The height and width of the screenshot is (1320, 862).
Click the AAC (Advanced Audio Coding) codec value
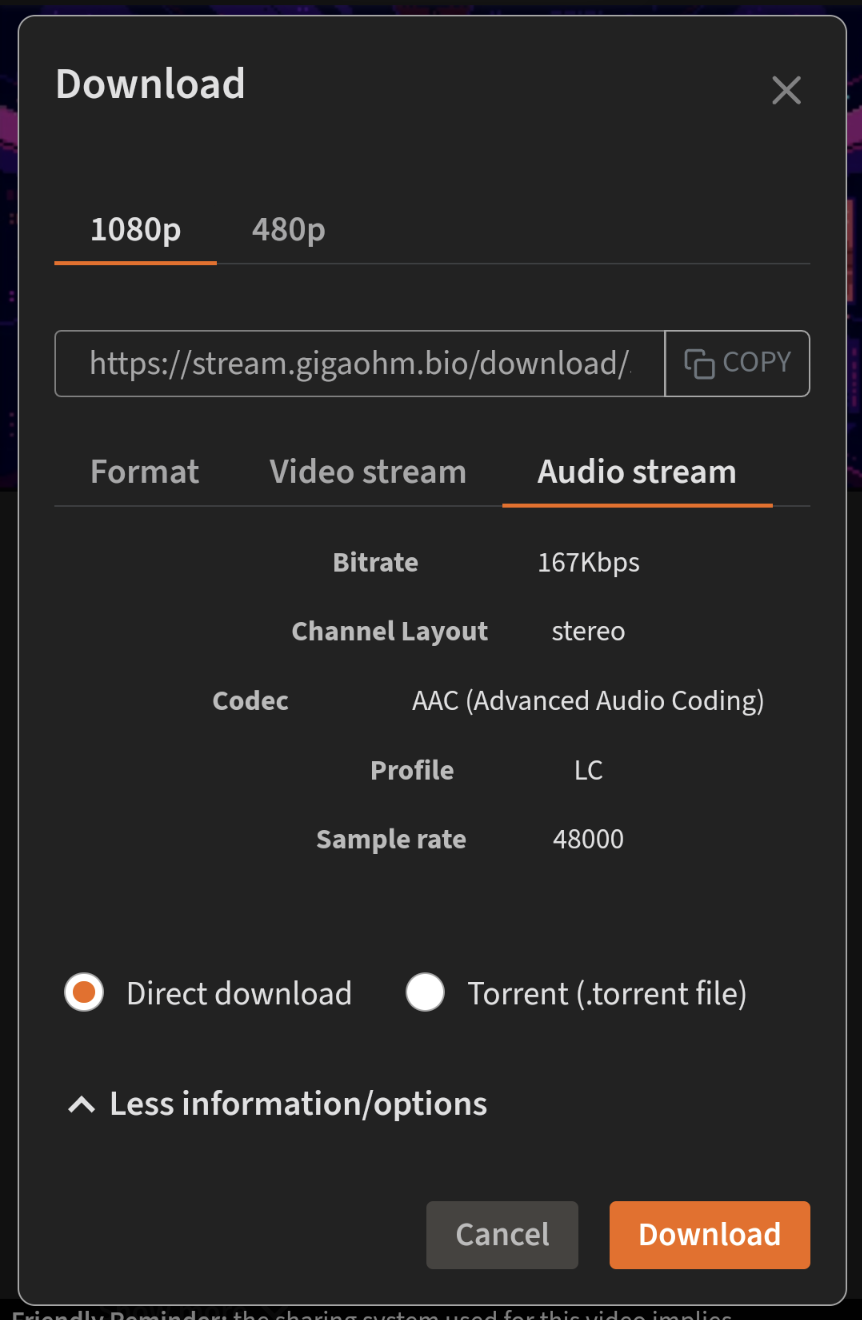(x=588, y=701)
